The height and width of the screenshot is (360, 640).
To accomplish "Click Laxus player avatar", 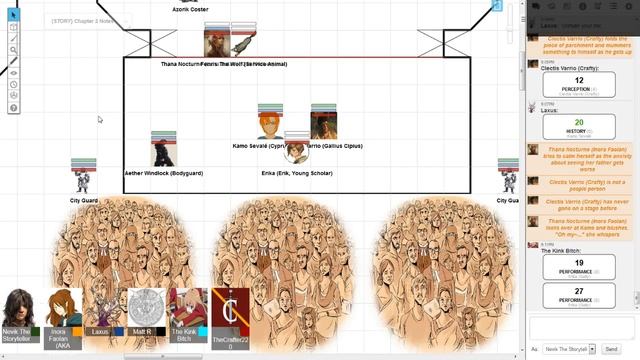I will click(104, 307).
